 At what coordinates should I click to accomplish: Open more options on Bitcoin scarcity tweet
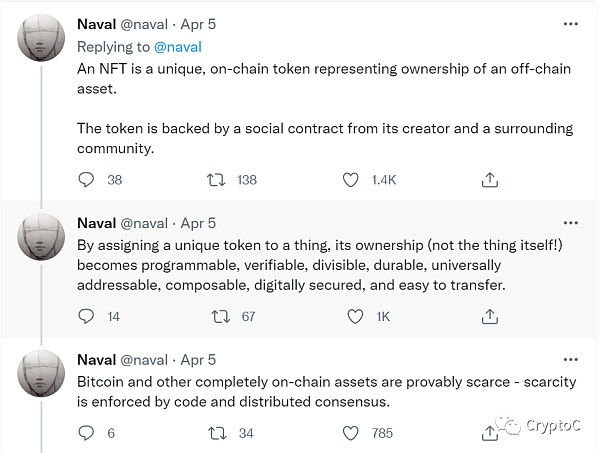[x=567, y=359]
